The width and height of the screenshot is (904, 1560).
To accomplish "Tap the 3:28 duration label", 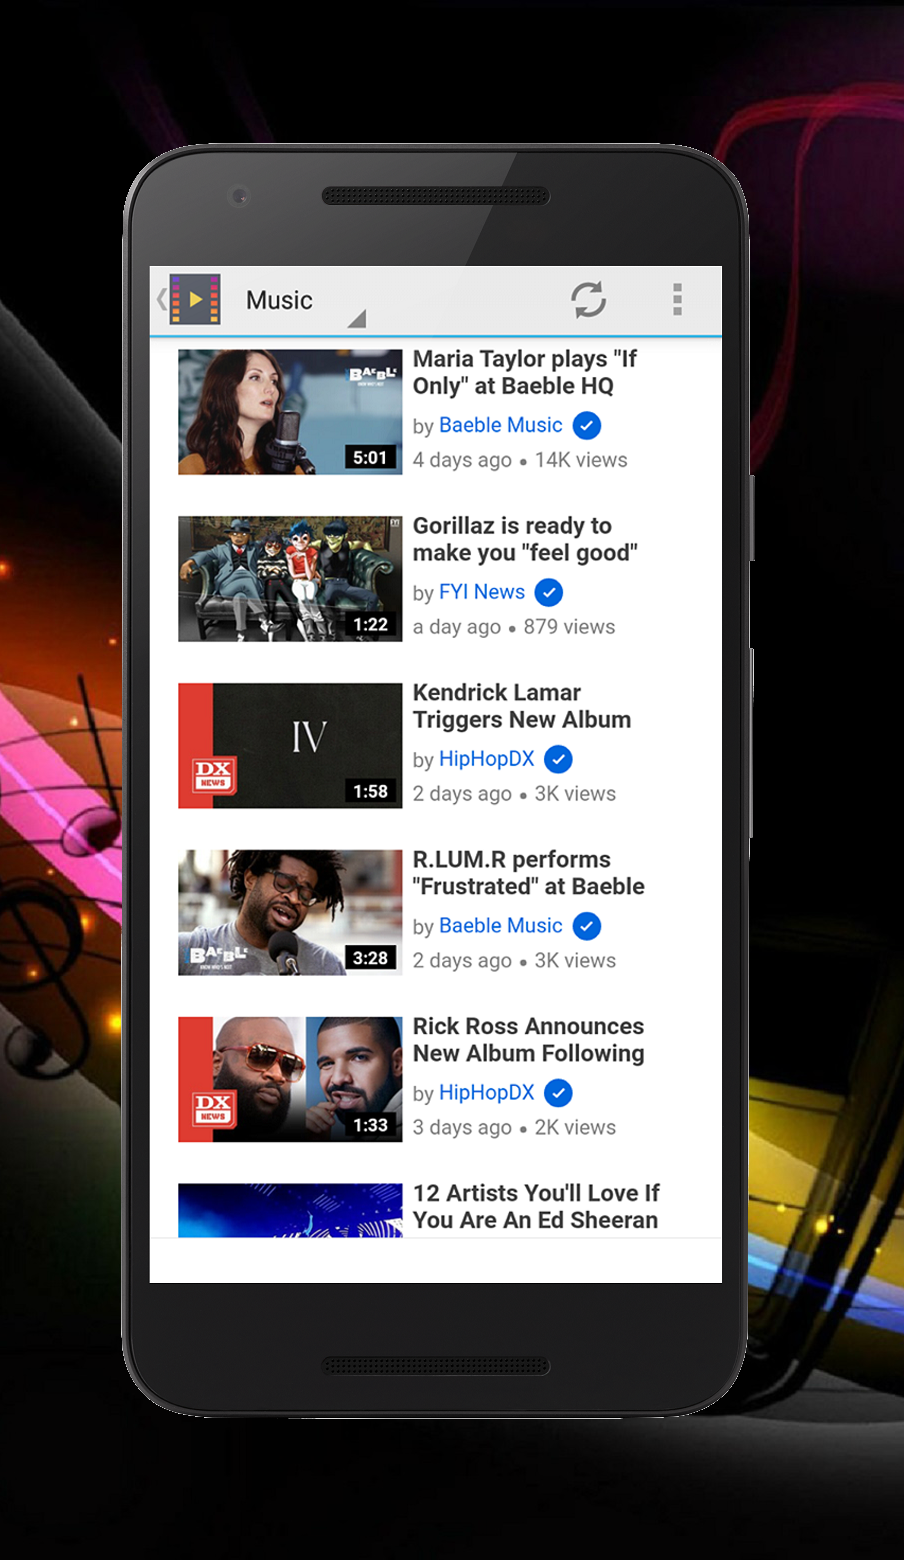I will [370, 958].
